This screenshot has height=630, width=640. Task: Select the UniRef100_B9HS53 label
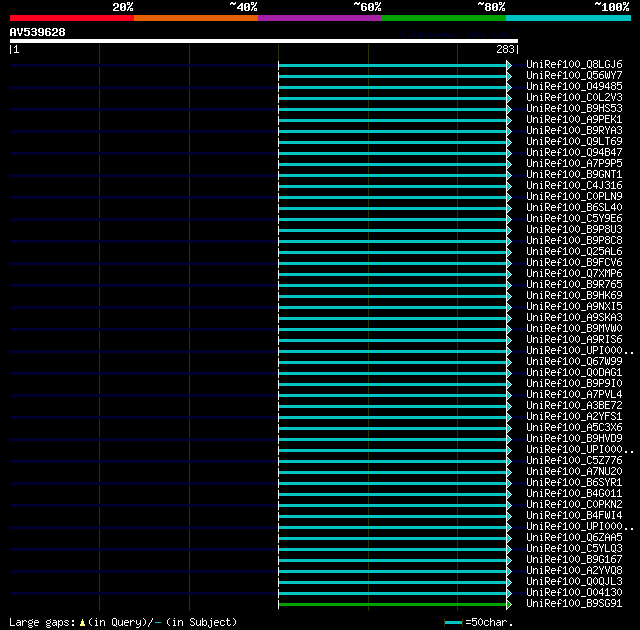(574, 109)
